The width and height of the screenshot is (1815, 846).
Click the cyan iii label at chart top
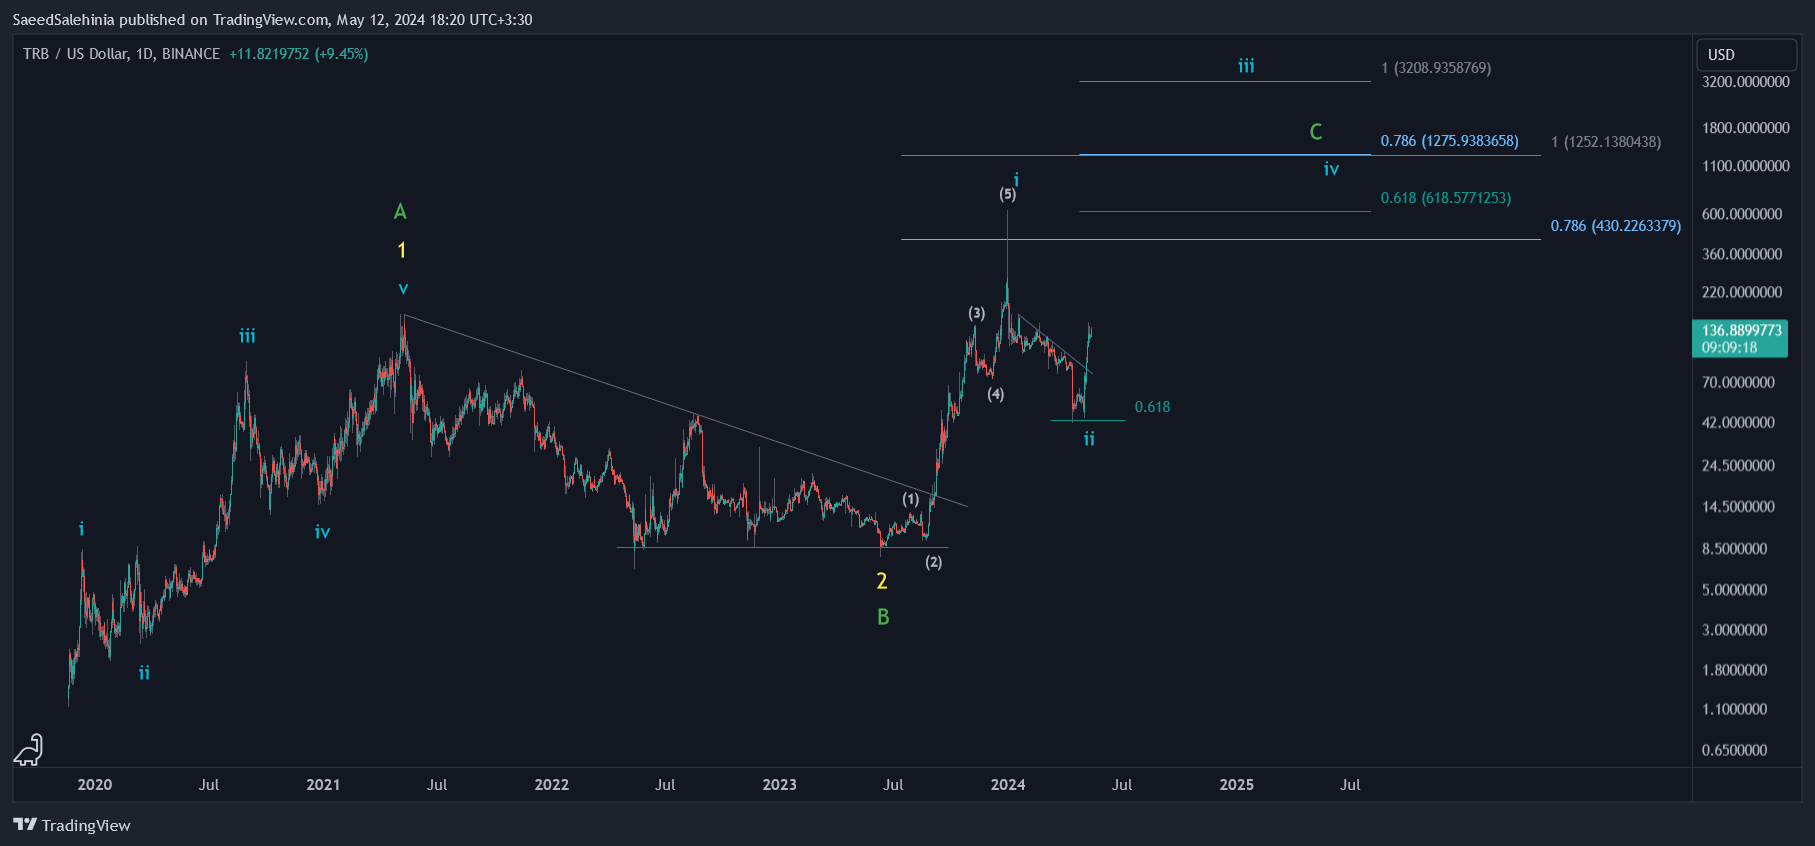click(x=1246, y=66)
